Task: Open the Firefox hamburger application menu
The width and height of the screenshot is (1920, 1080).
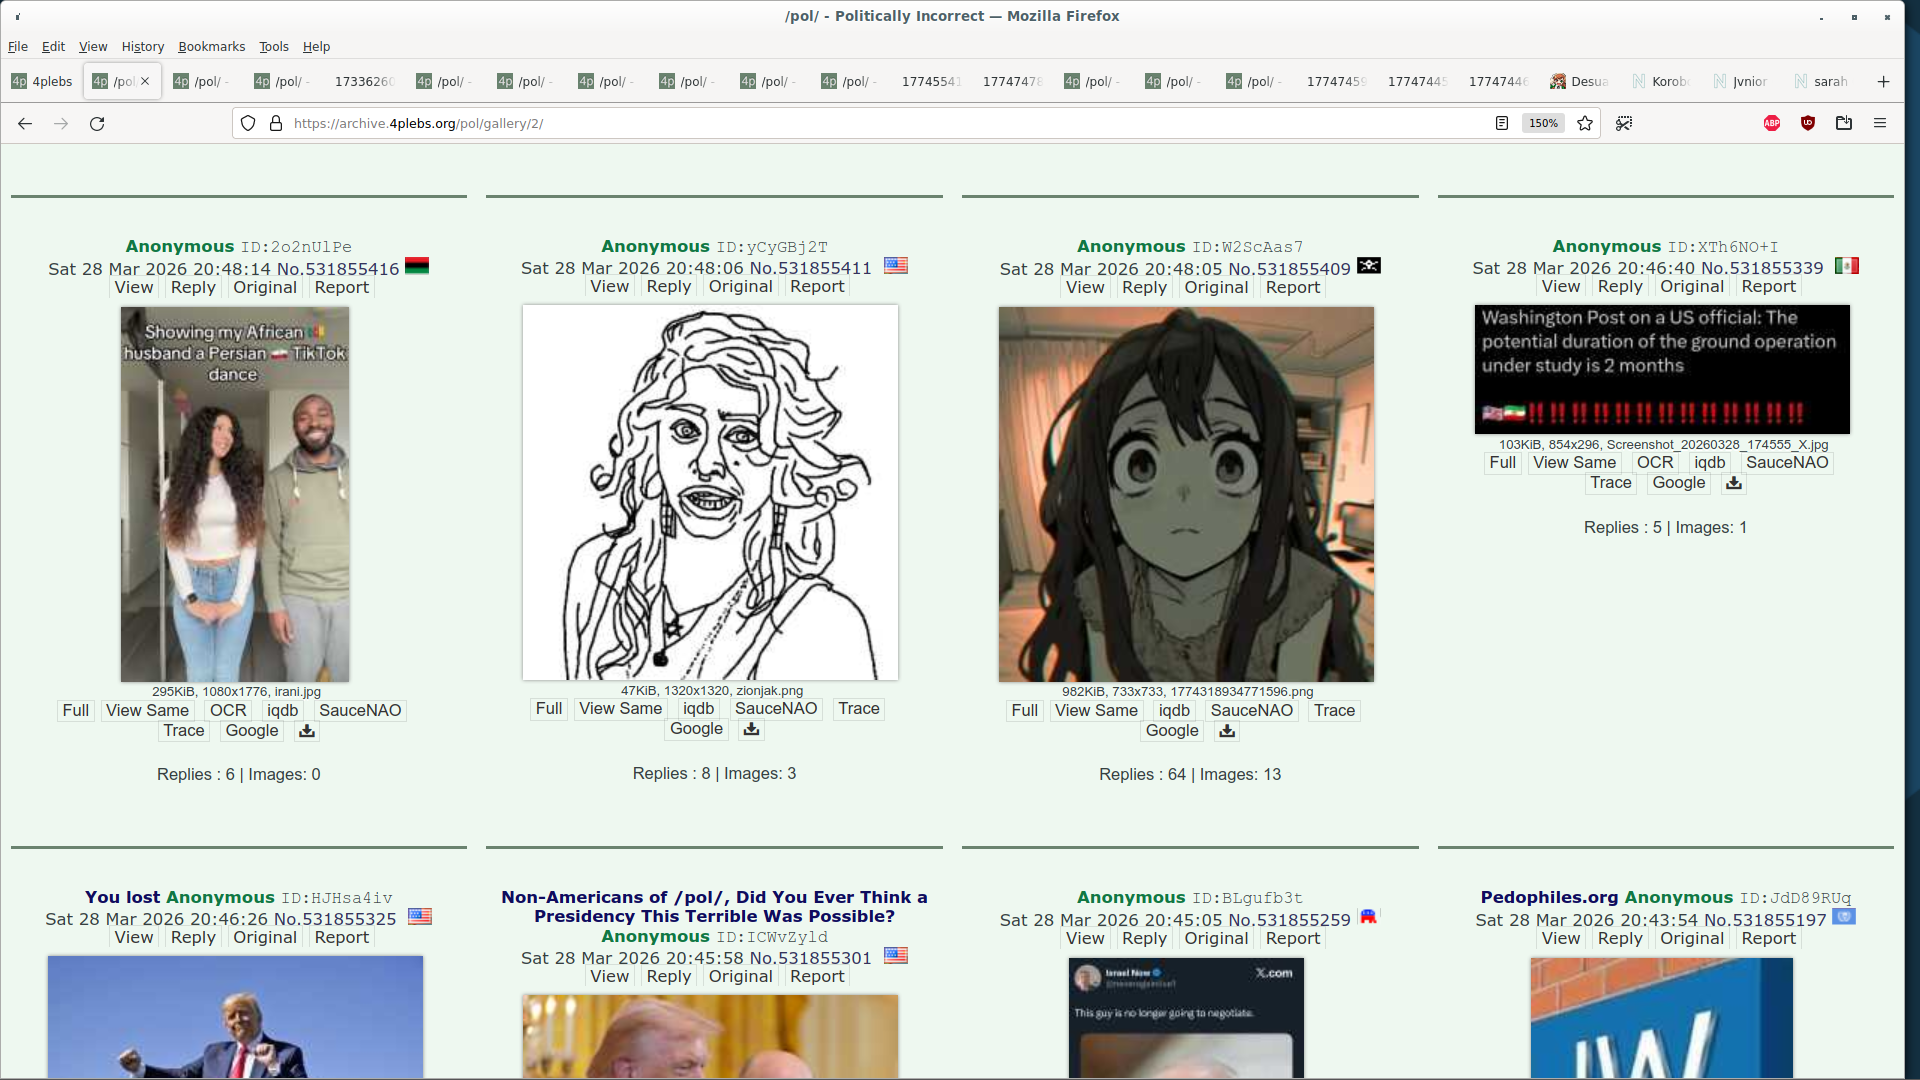Action: point(1880,123)
